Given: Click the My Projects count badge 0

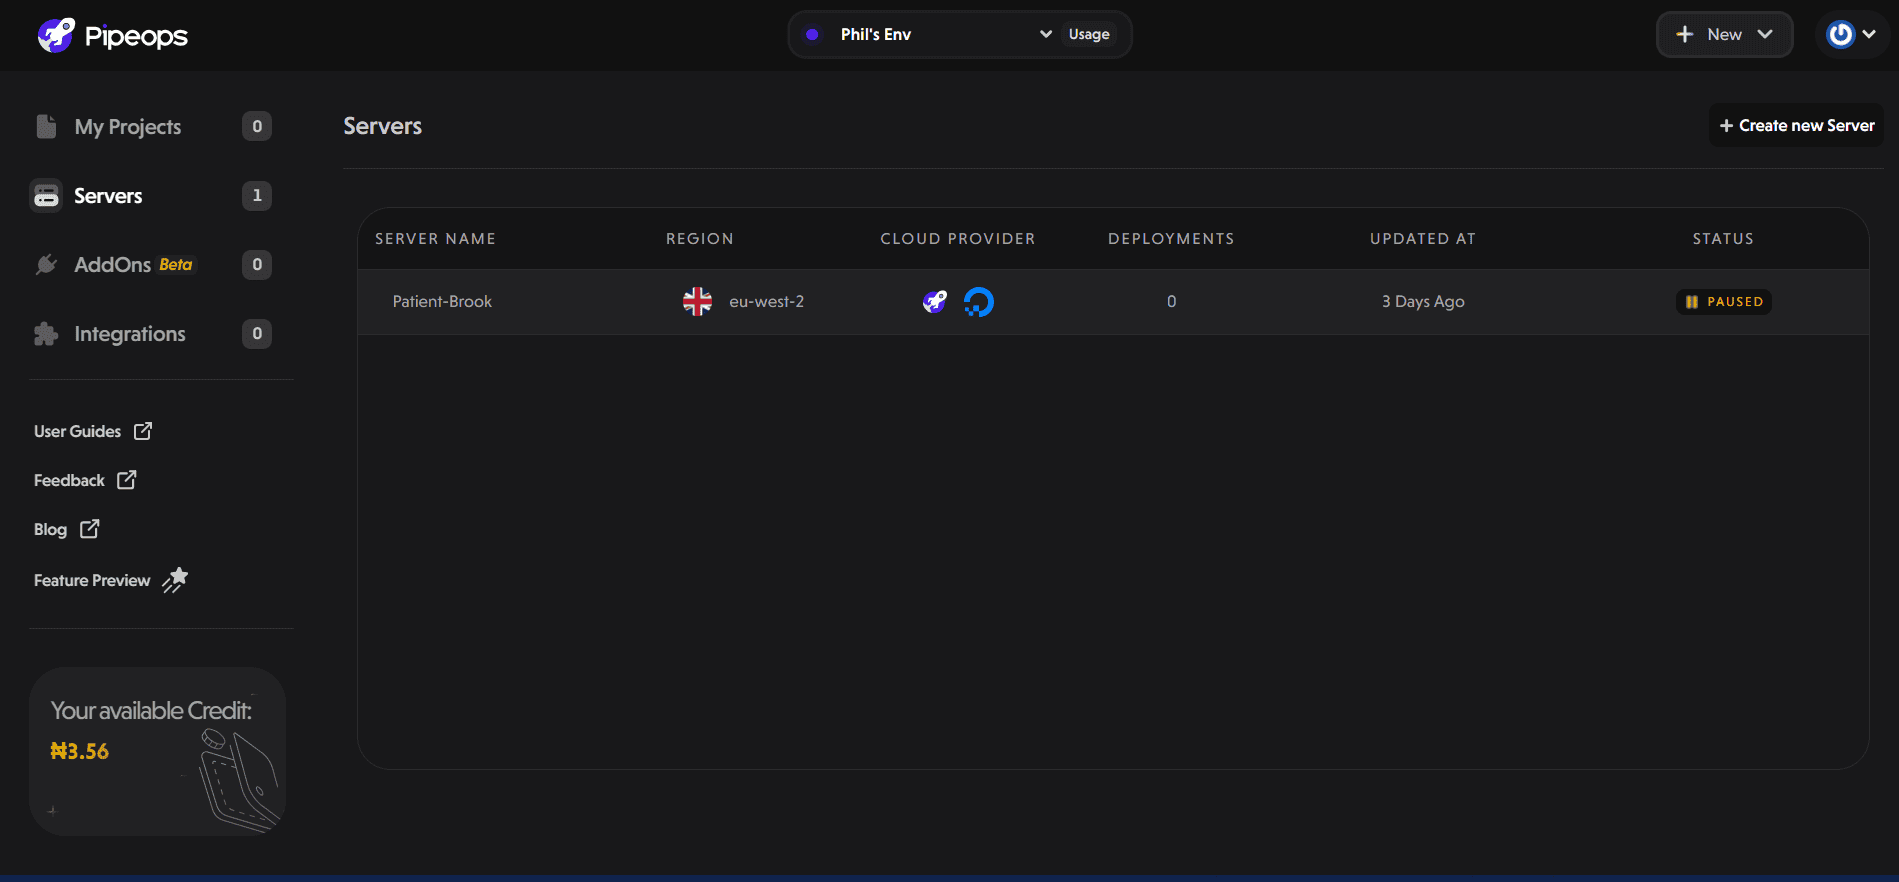Looking at the screenshot, I should pos(257,126).
